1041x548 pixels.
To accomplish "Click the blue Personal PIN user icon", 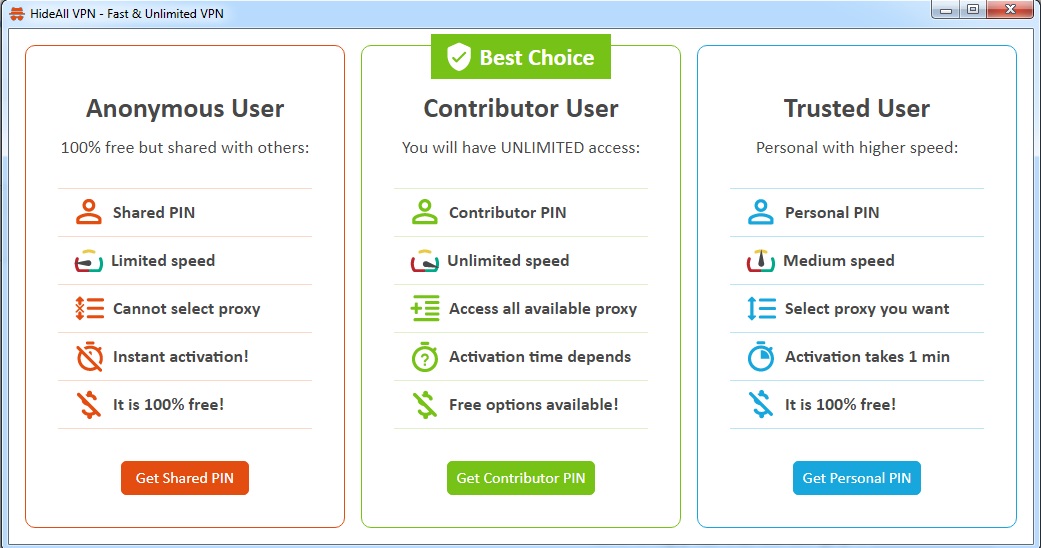I will point(761,212).
